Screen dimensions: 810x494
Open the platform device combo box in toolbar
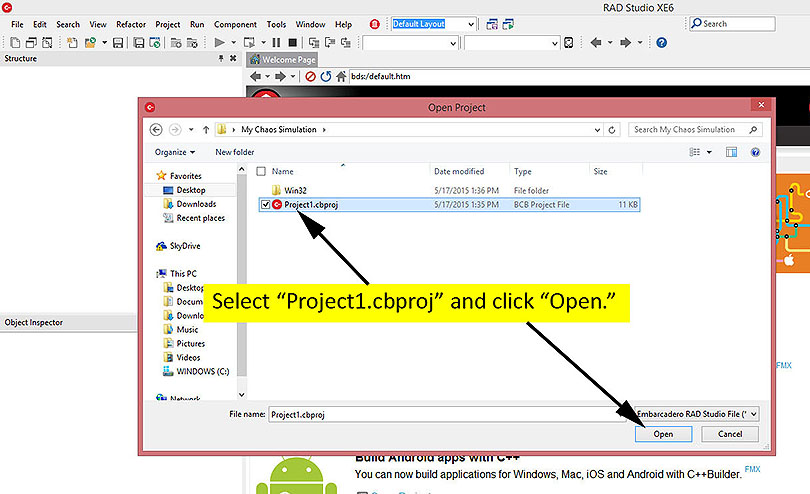pos(511,43)
